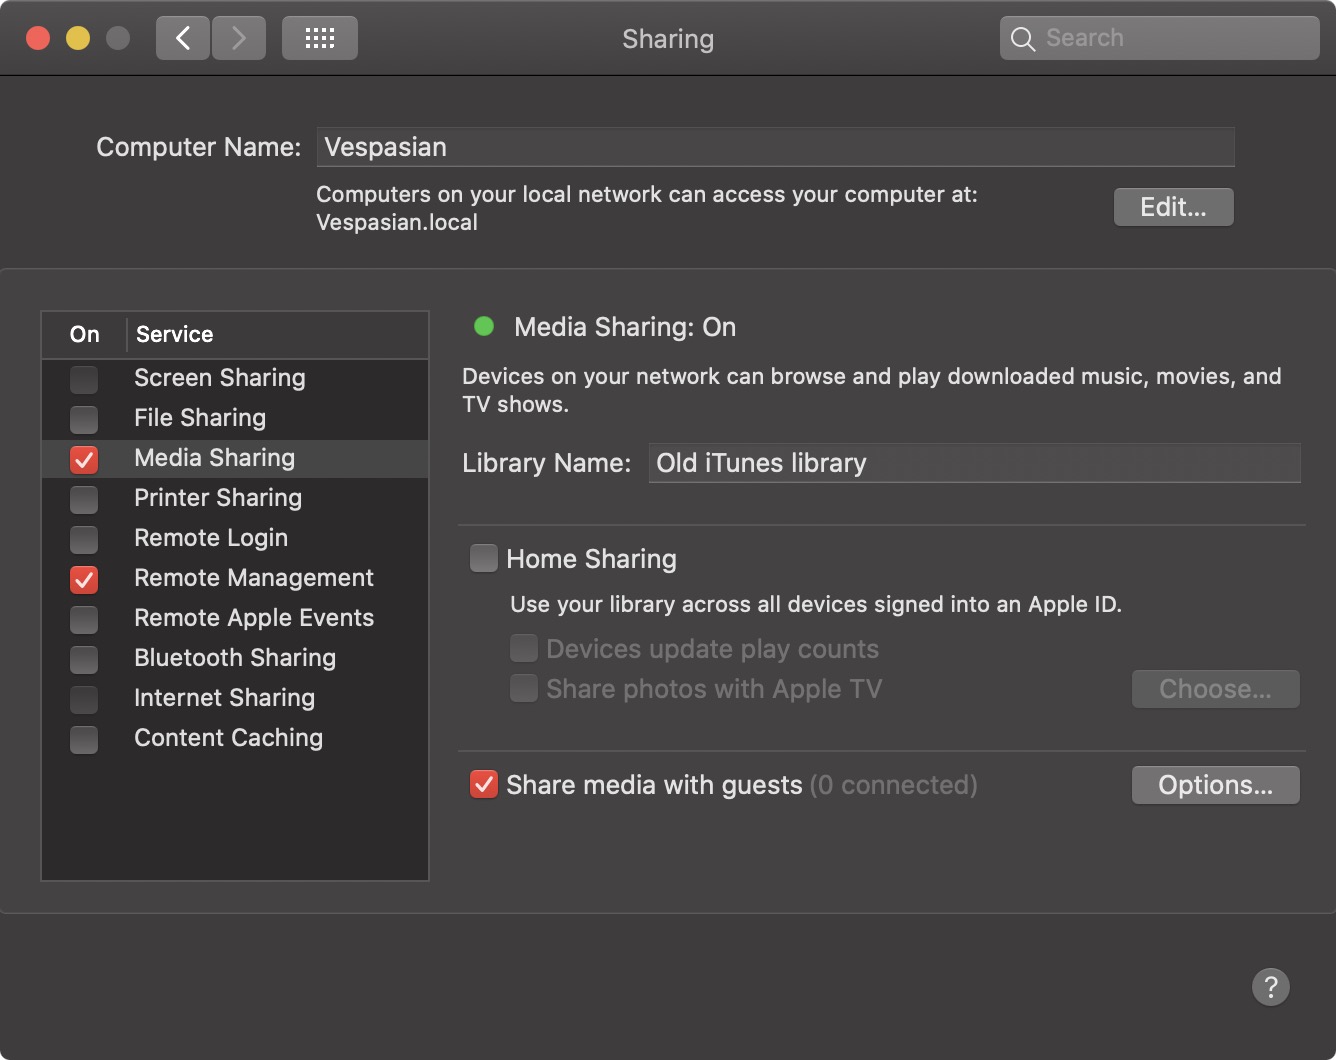Click the Library Name field
The width and height of the screenshot is (1336, 1060).
[974, 463]
